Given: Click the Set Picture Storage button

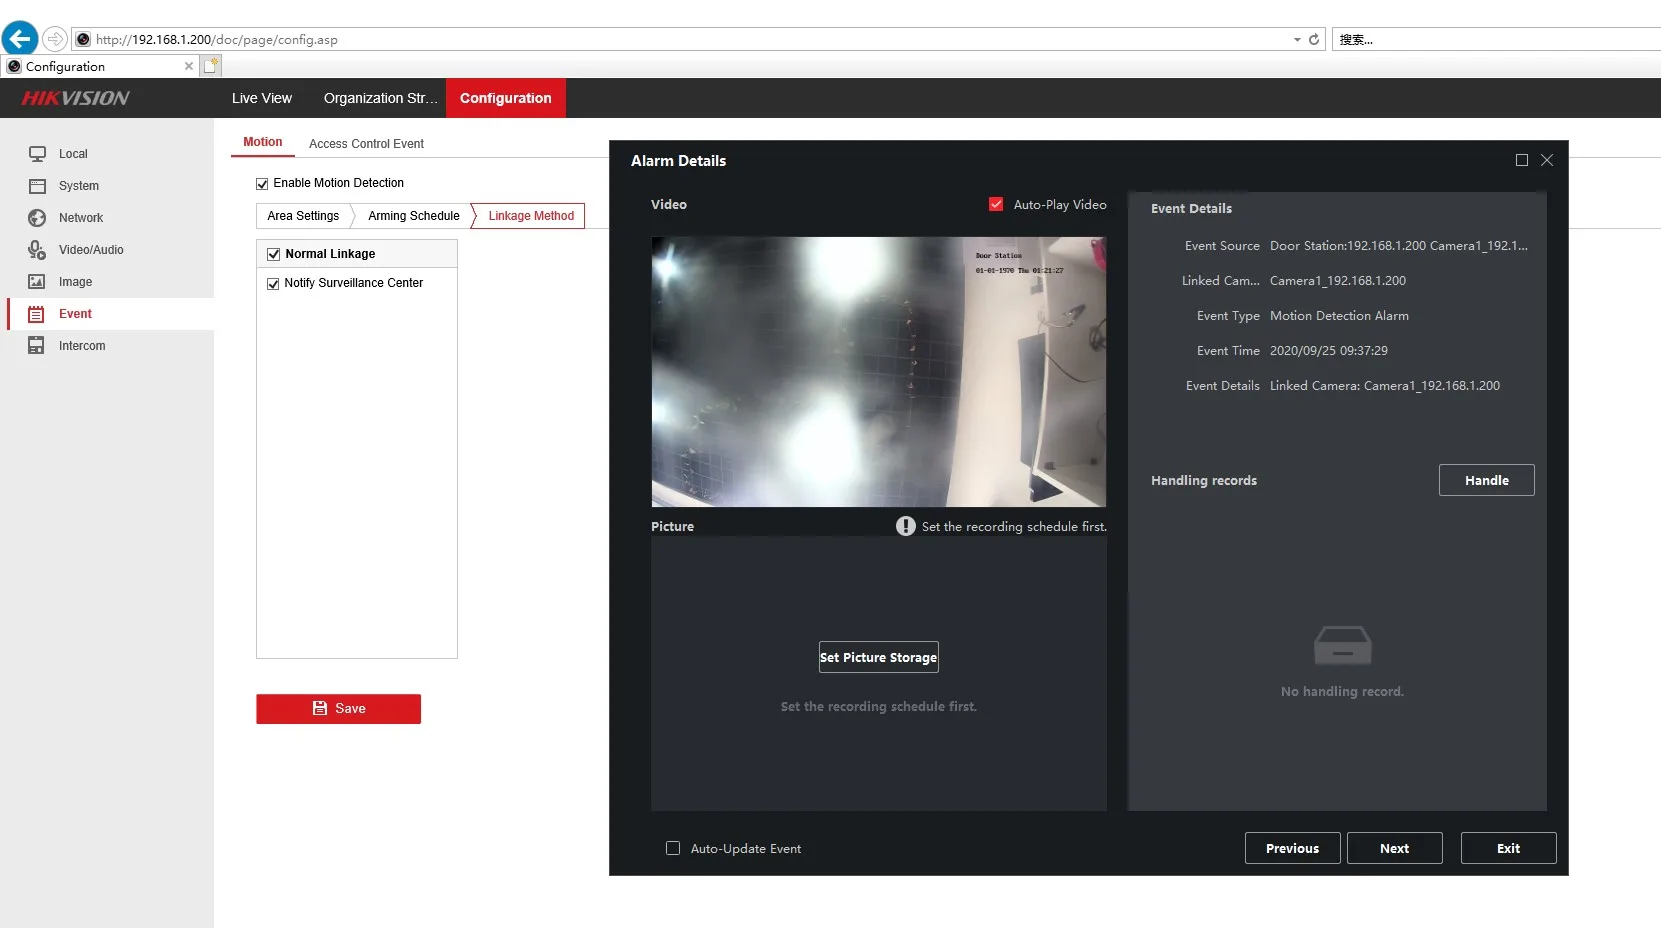Looking at the screenshot, I should pyautogui.click(x=879, y=657).
